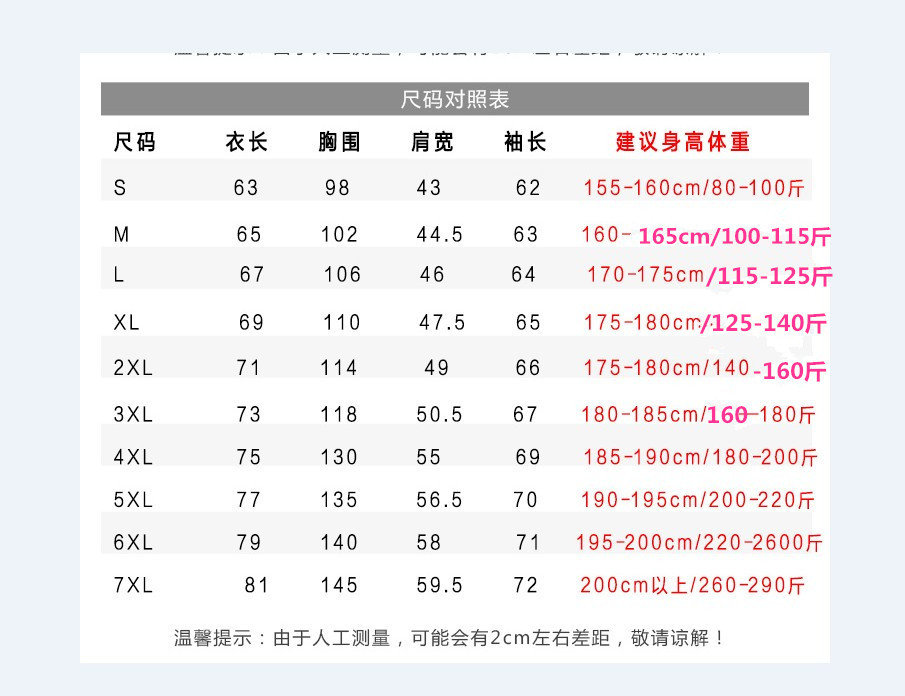Select the 胸围 column header
Viewport: 905px width, 696px height.
(x=339, y=142)
